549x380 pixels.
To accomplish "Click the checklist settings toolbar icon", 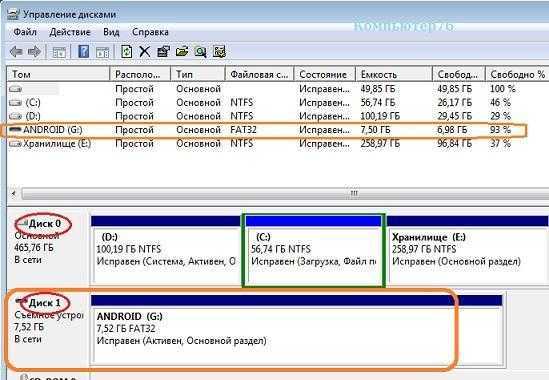I will coord(219,52).
